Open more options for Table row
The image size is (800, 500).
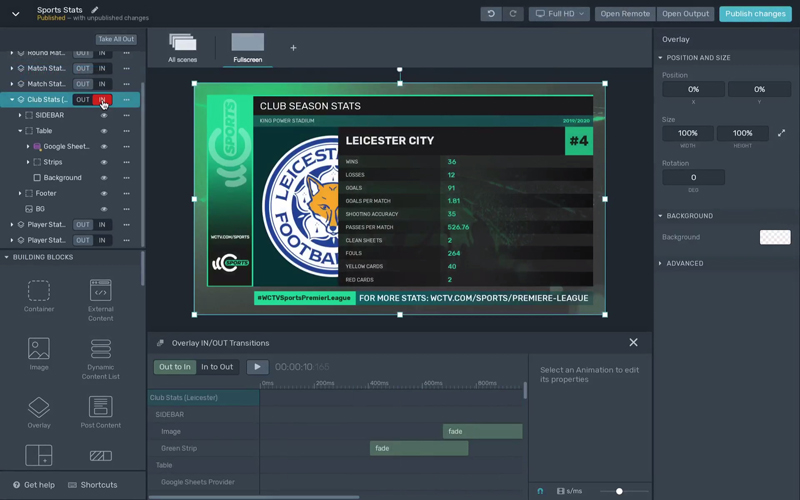[127, 131]
